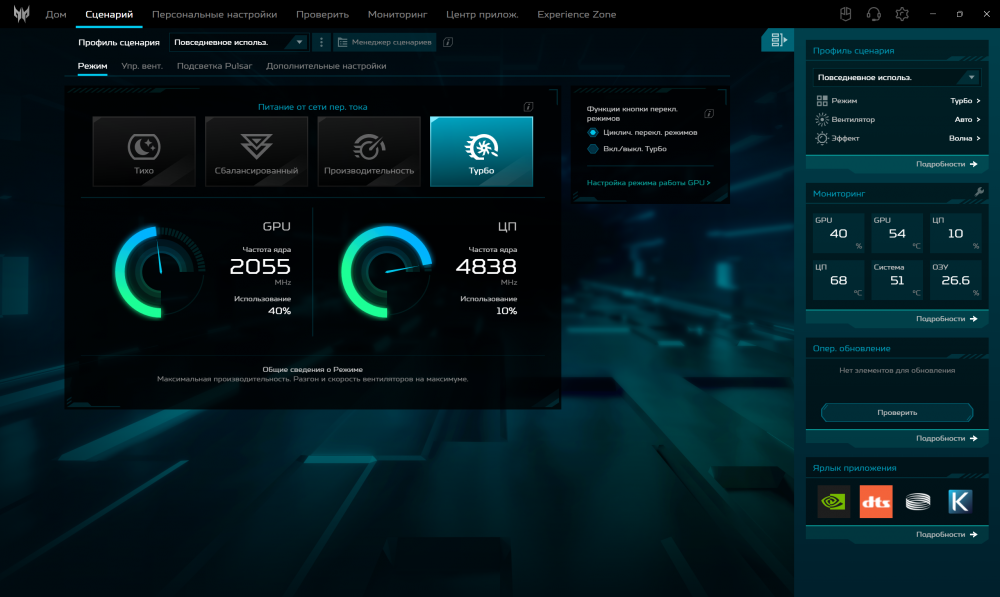This screenshot has height=597, width=1000.
Task: Select the Циклич. перекл. режимов radio option
Action: coord(593,132)
